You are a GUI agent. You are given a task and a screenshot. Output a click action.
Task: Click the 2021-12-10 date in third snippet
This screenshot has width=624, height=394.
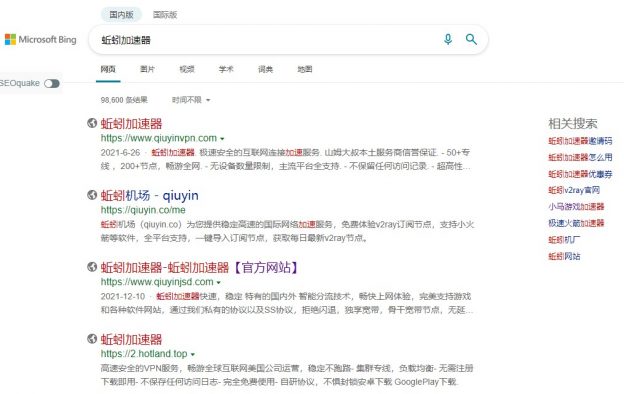[x=123, y=296]
